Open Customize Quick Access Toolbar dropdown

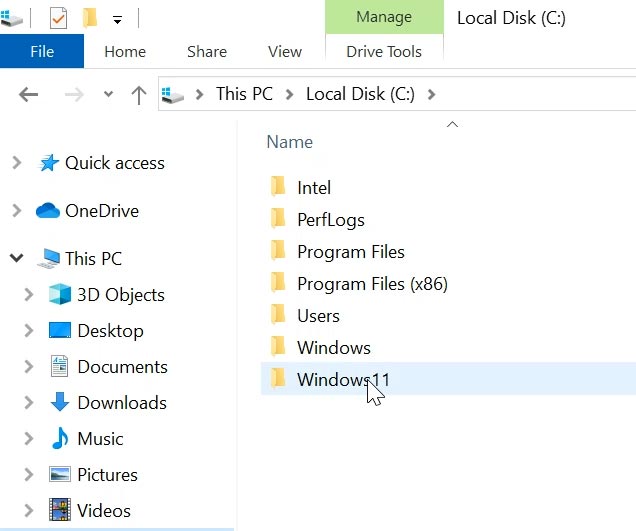(117, 19)
